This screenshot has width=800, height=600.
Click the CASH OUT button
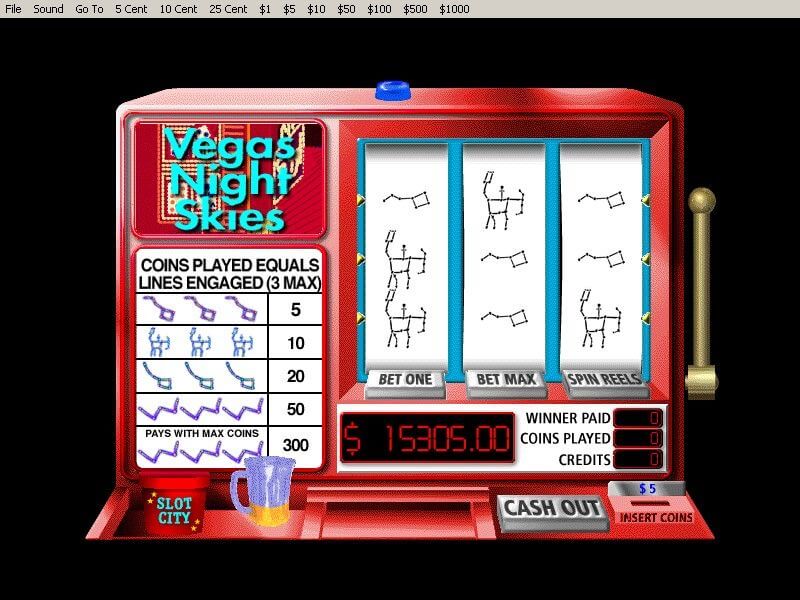click(553, 510)
